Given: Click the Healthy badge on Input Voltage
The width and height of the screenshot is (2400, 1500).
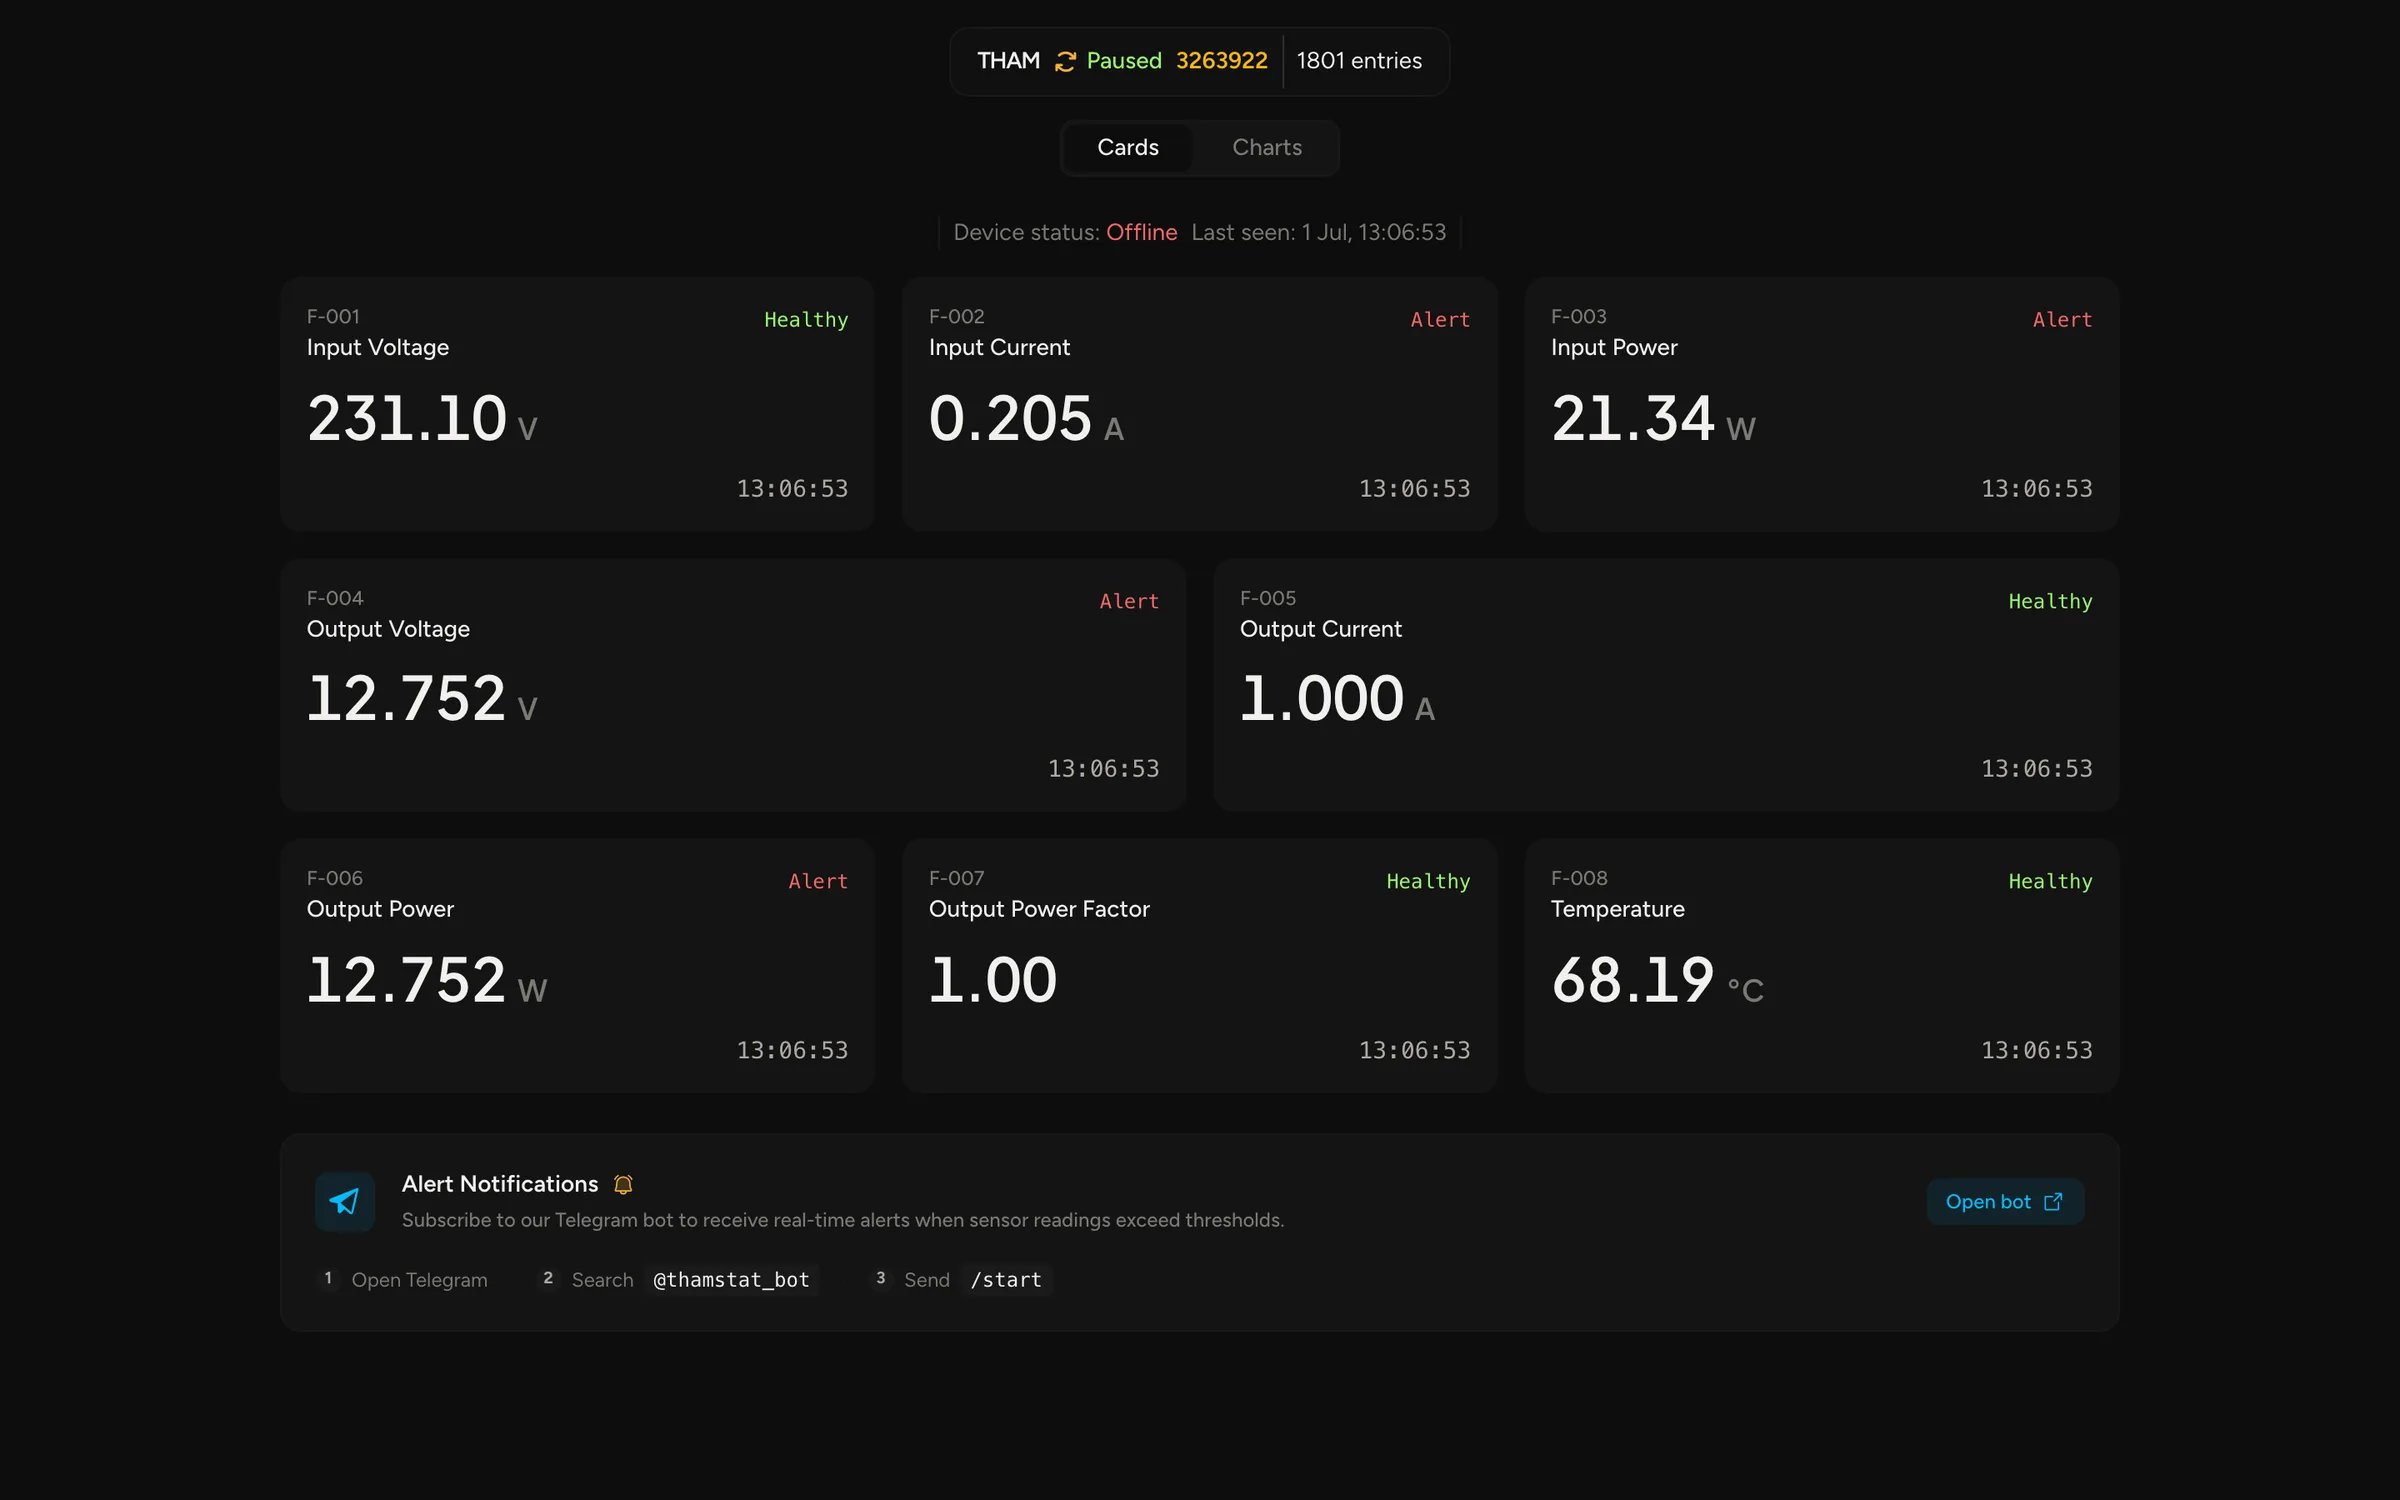Looking at the screenshot, I should point(806,320).
